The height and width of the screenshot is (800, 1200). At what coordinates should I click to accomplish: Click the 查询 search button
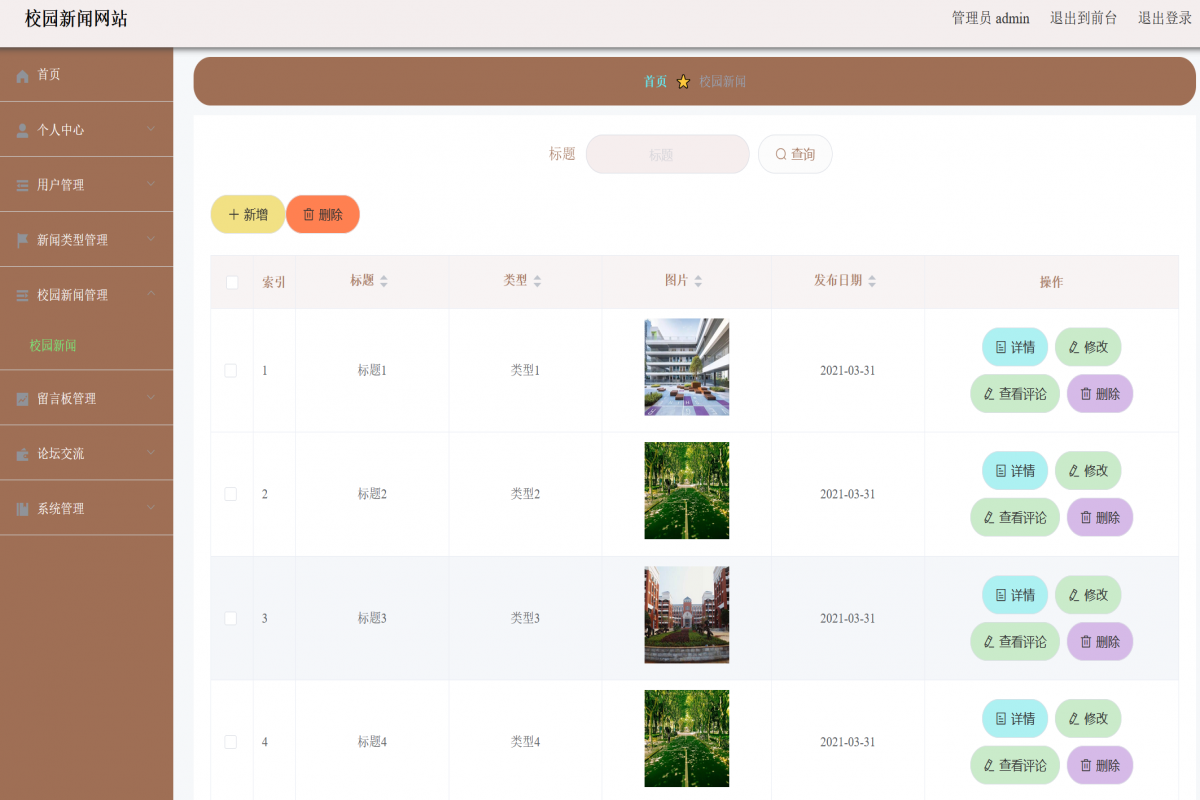tap(795, 153)
